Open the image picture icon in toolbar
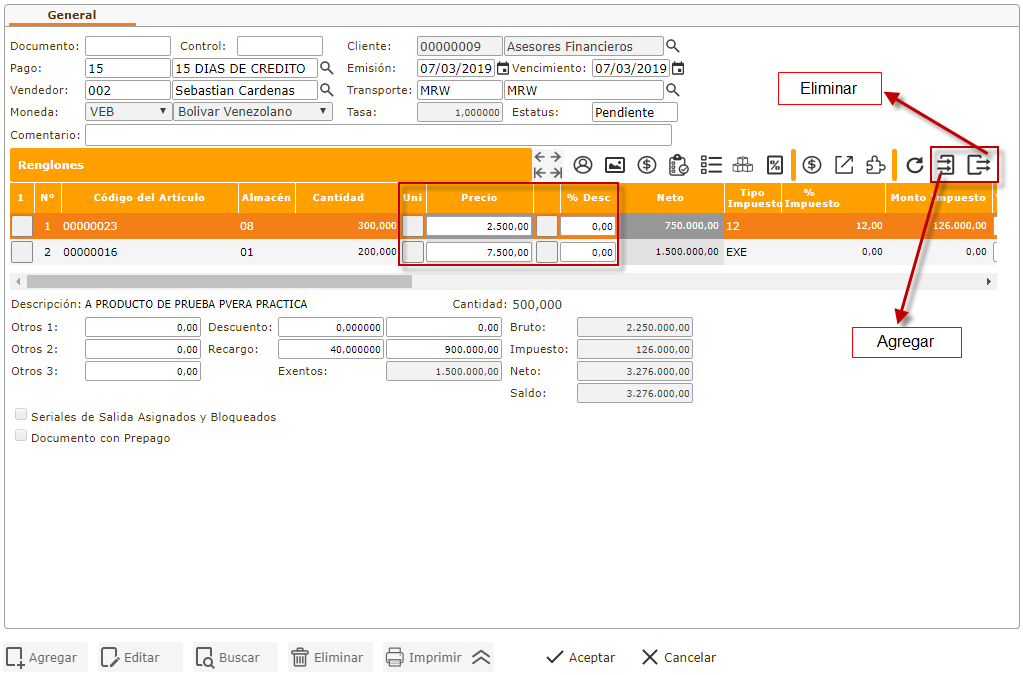 (615, 165)
